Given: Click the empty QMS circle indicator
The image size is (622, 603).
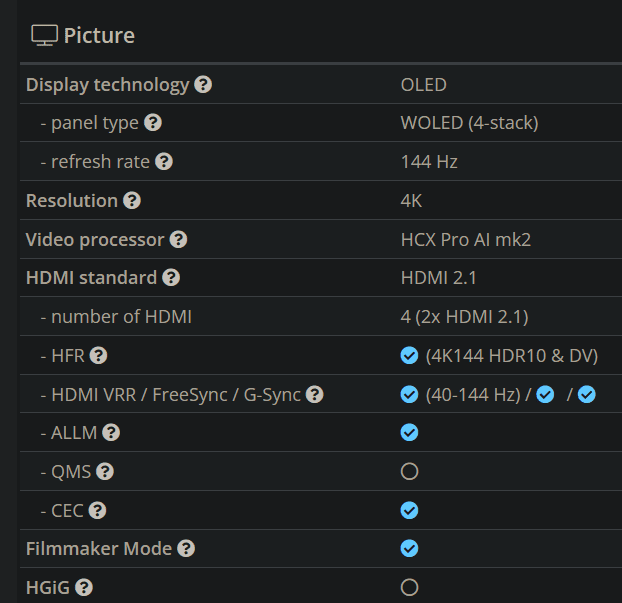Looking at the screenshot, I should click(409, 471).
